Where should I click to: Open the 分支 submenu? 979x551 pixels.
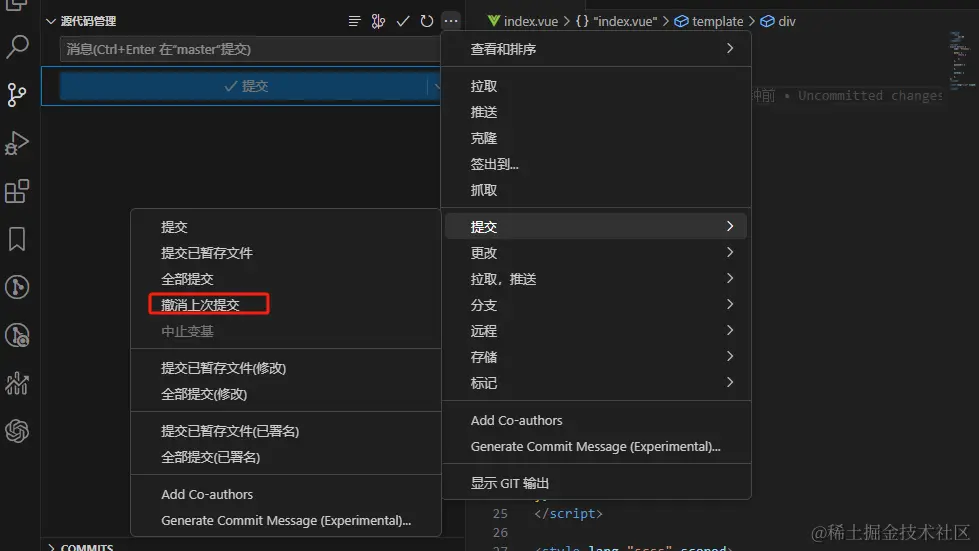596,305
